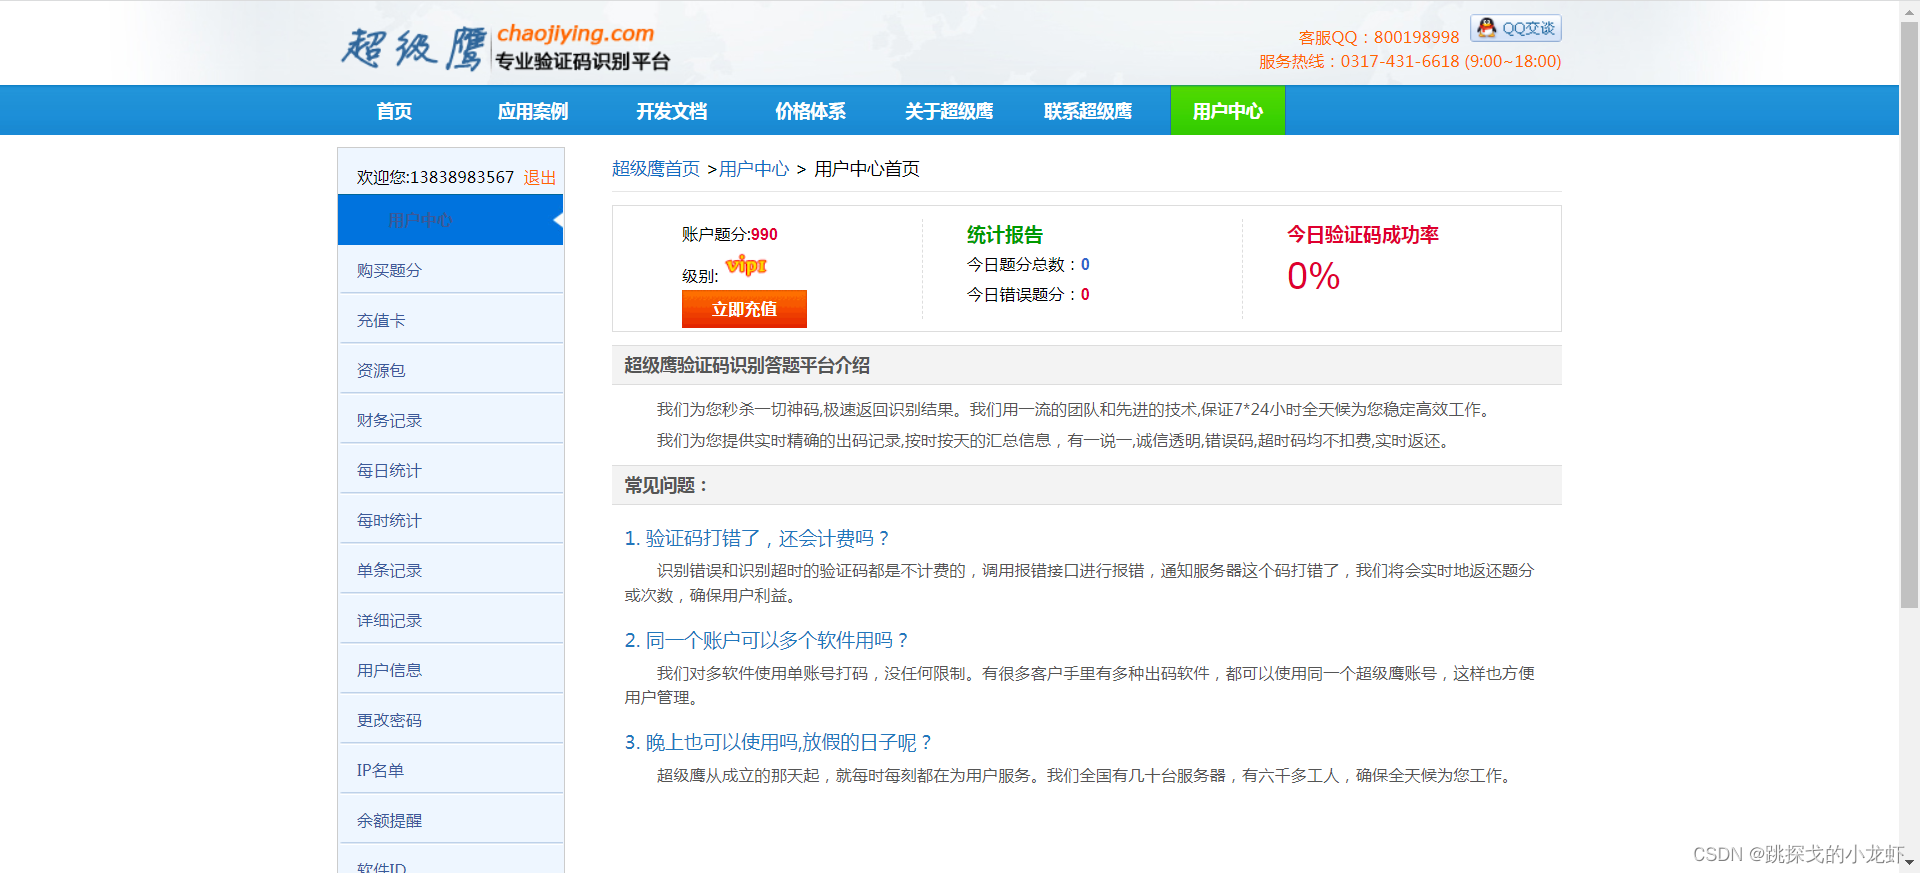
Task: Click the 服务热线 phone number text
Action: 1410,61
